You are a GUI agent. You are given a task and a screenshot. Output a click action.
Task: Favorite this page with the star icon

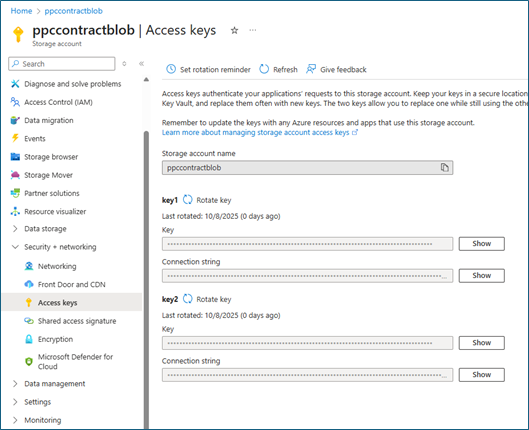[234, 31]
